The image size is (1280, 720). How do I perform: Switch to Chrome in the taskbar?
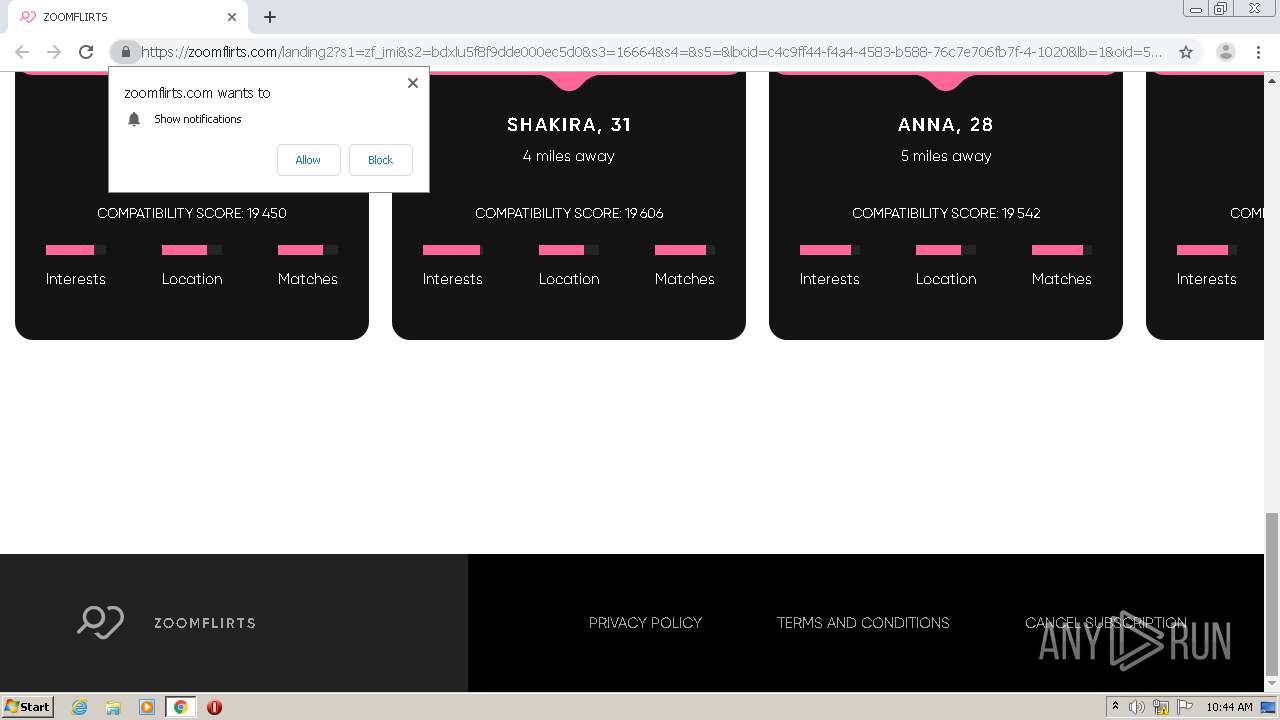181,707
